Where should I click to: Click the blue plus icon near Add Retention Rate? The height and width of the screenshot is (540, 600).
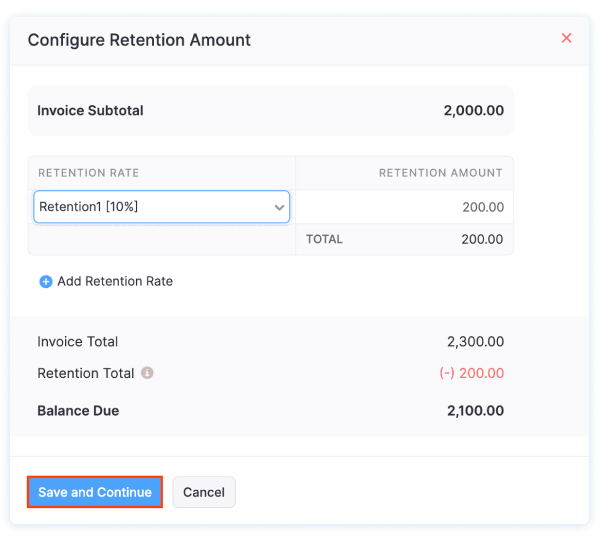pos(45,282)
